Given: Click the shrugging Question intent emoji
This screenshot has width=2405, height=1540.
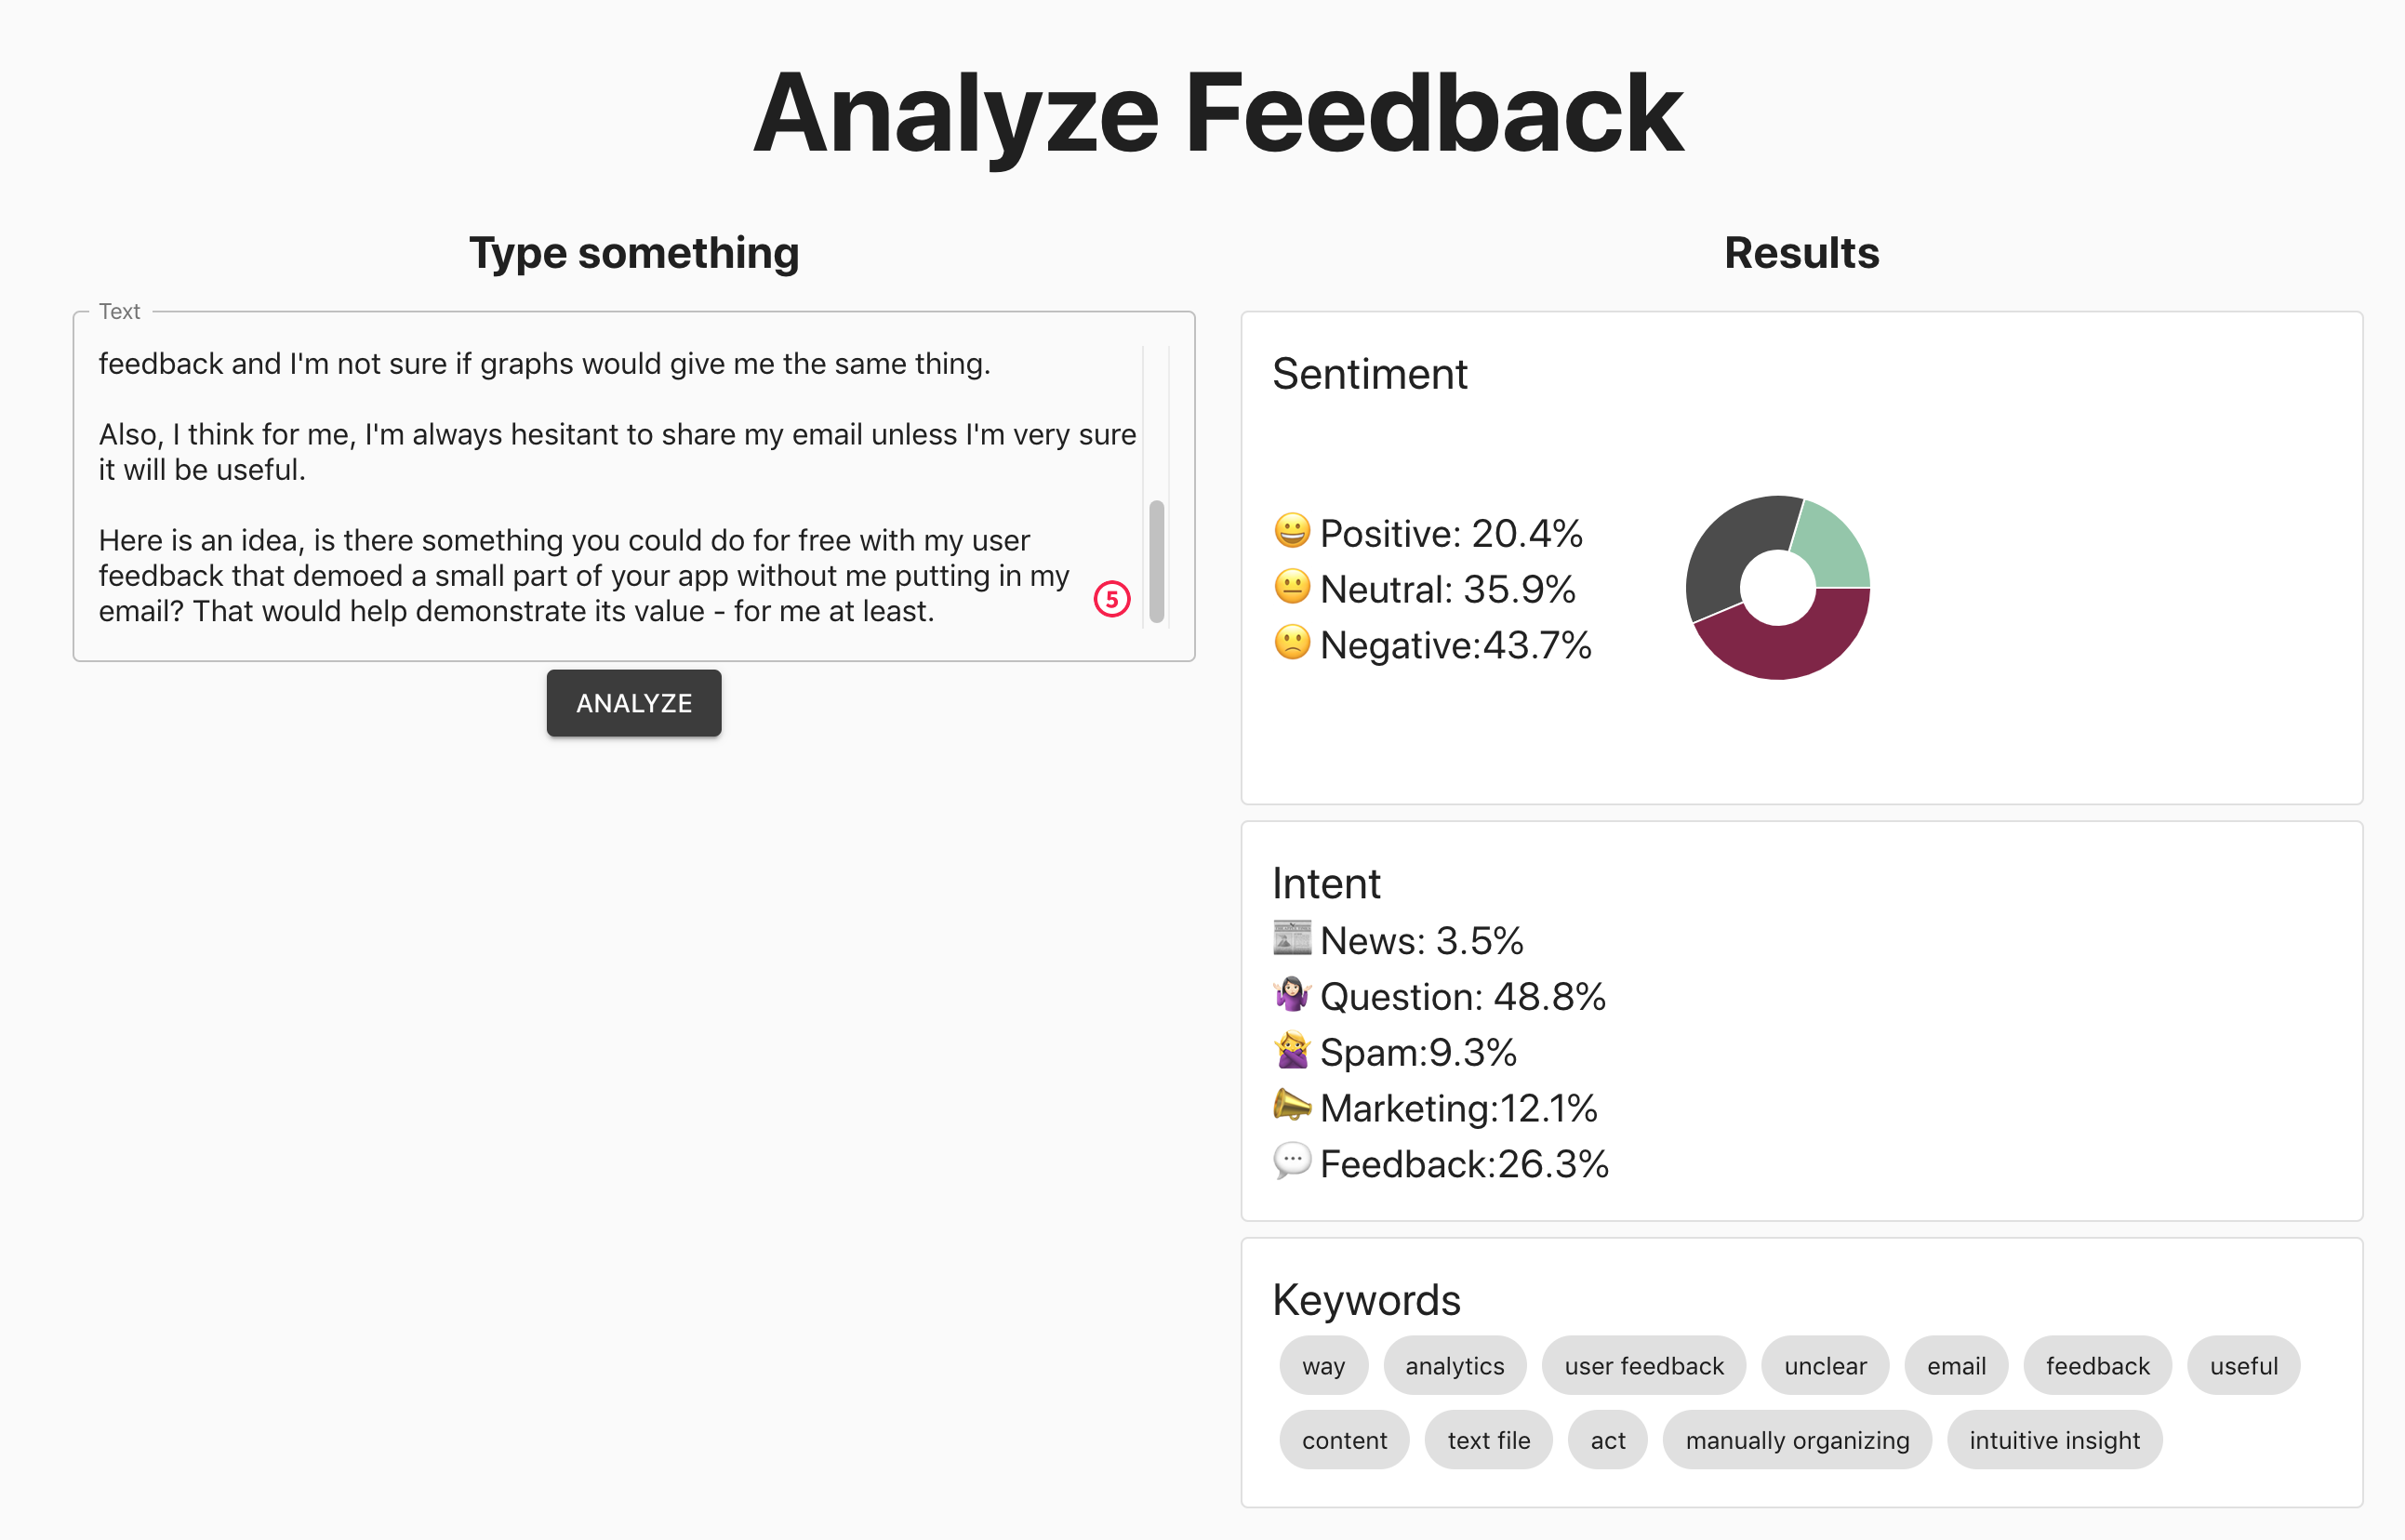Looking at the screenshot, I should [x=1291, y=994].
